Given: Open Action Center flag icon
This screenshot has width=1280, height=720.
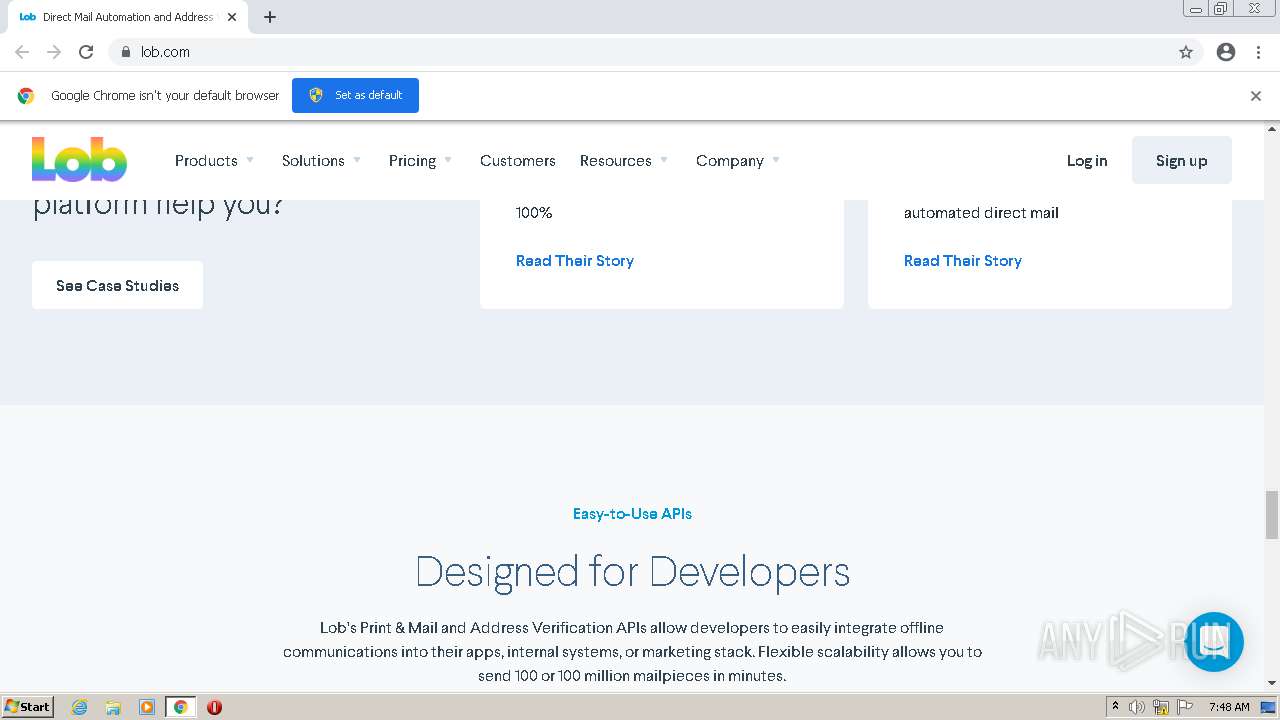Looking at the screenshot, I should 1184,707.
